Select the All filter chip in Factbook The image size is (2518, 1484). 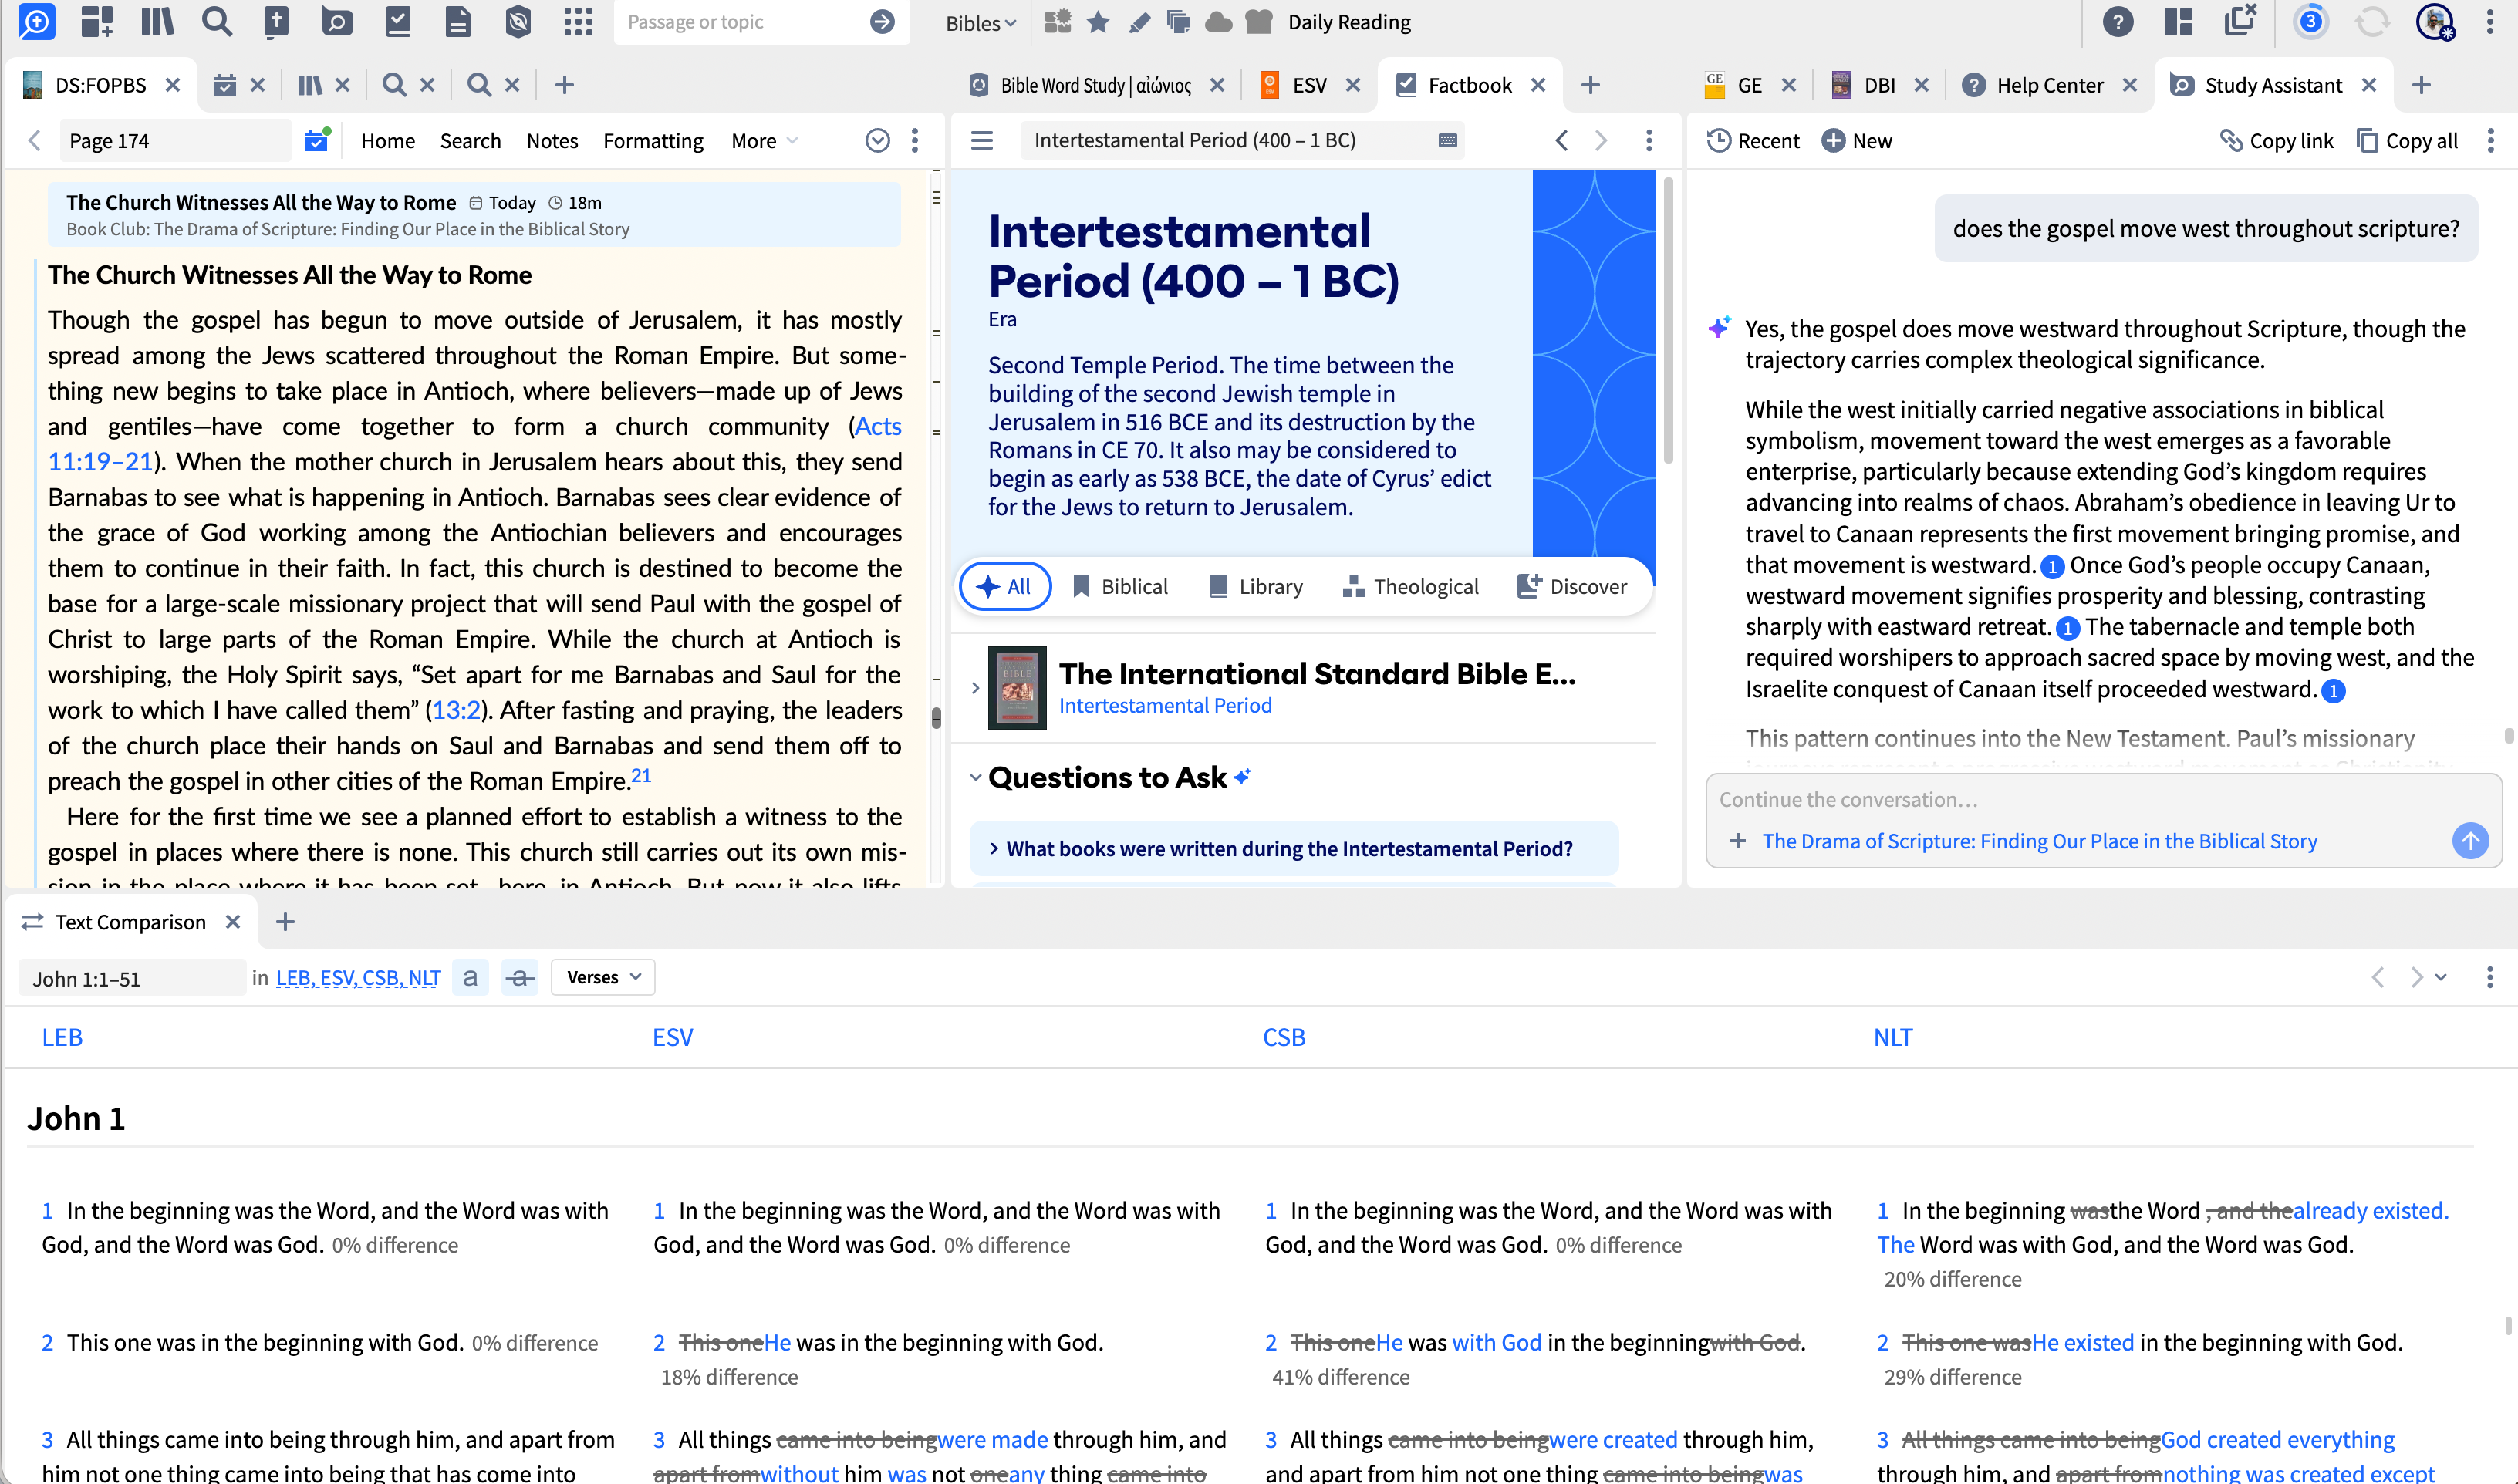(x=1005, y=586)
